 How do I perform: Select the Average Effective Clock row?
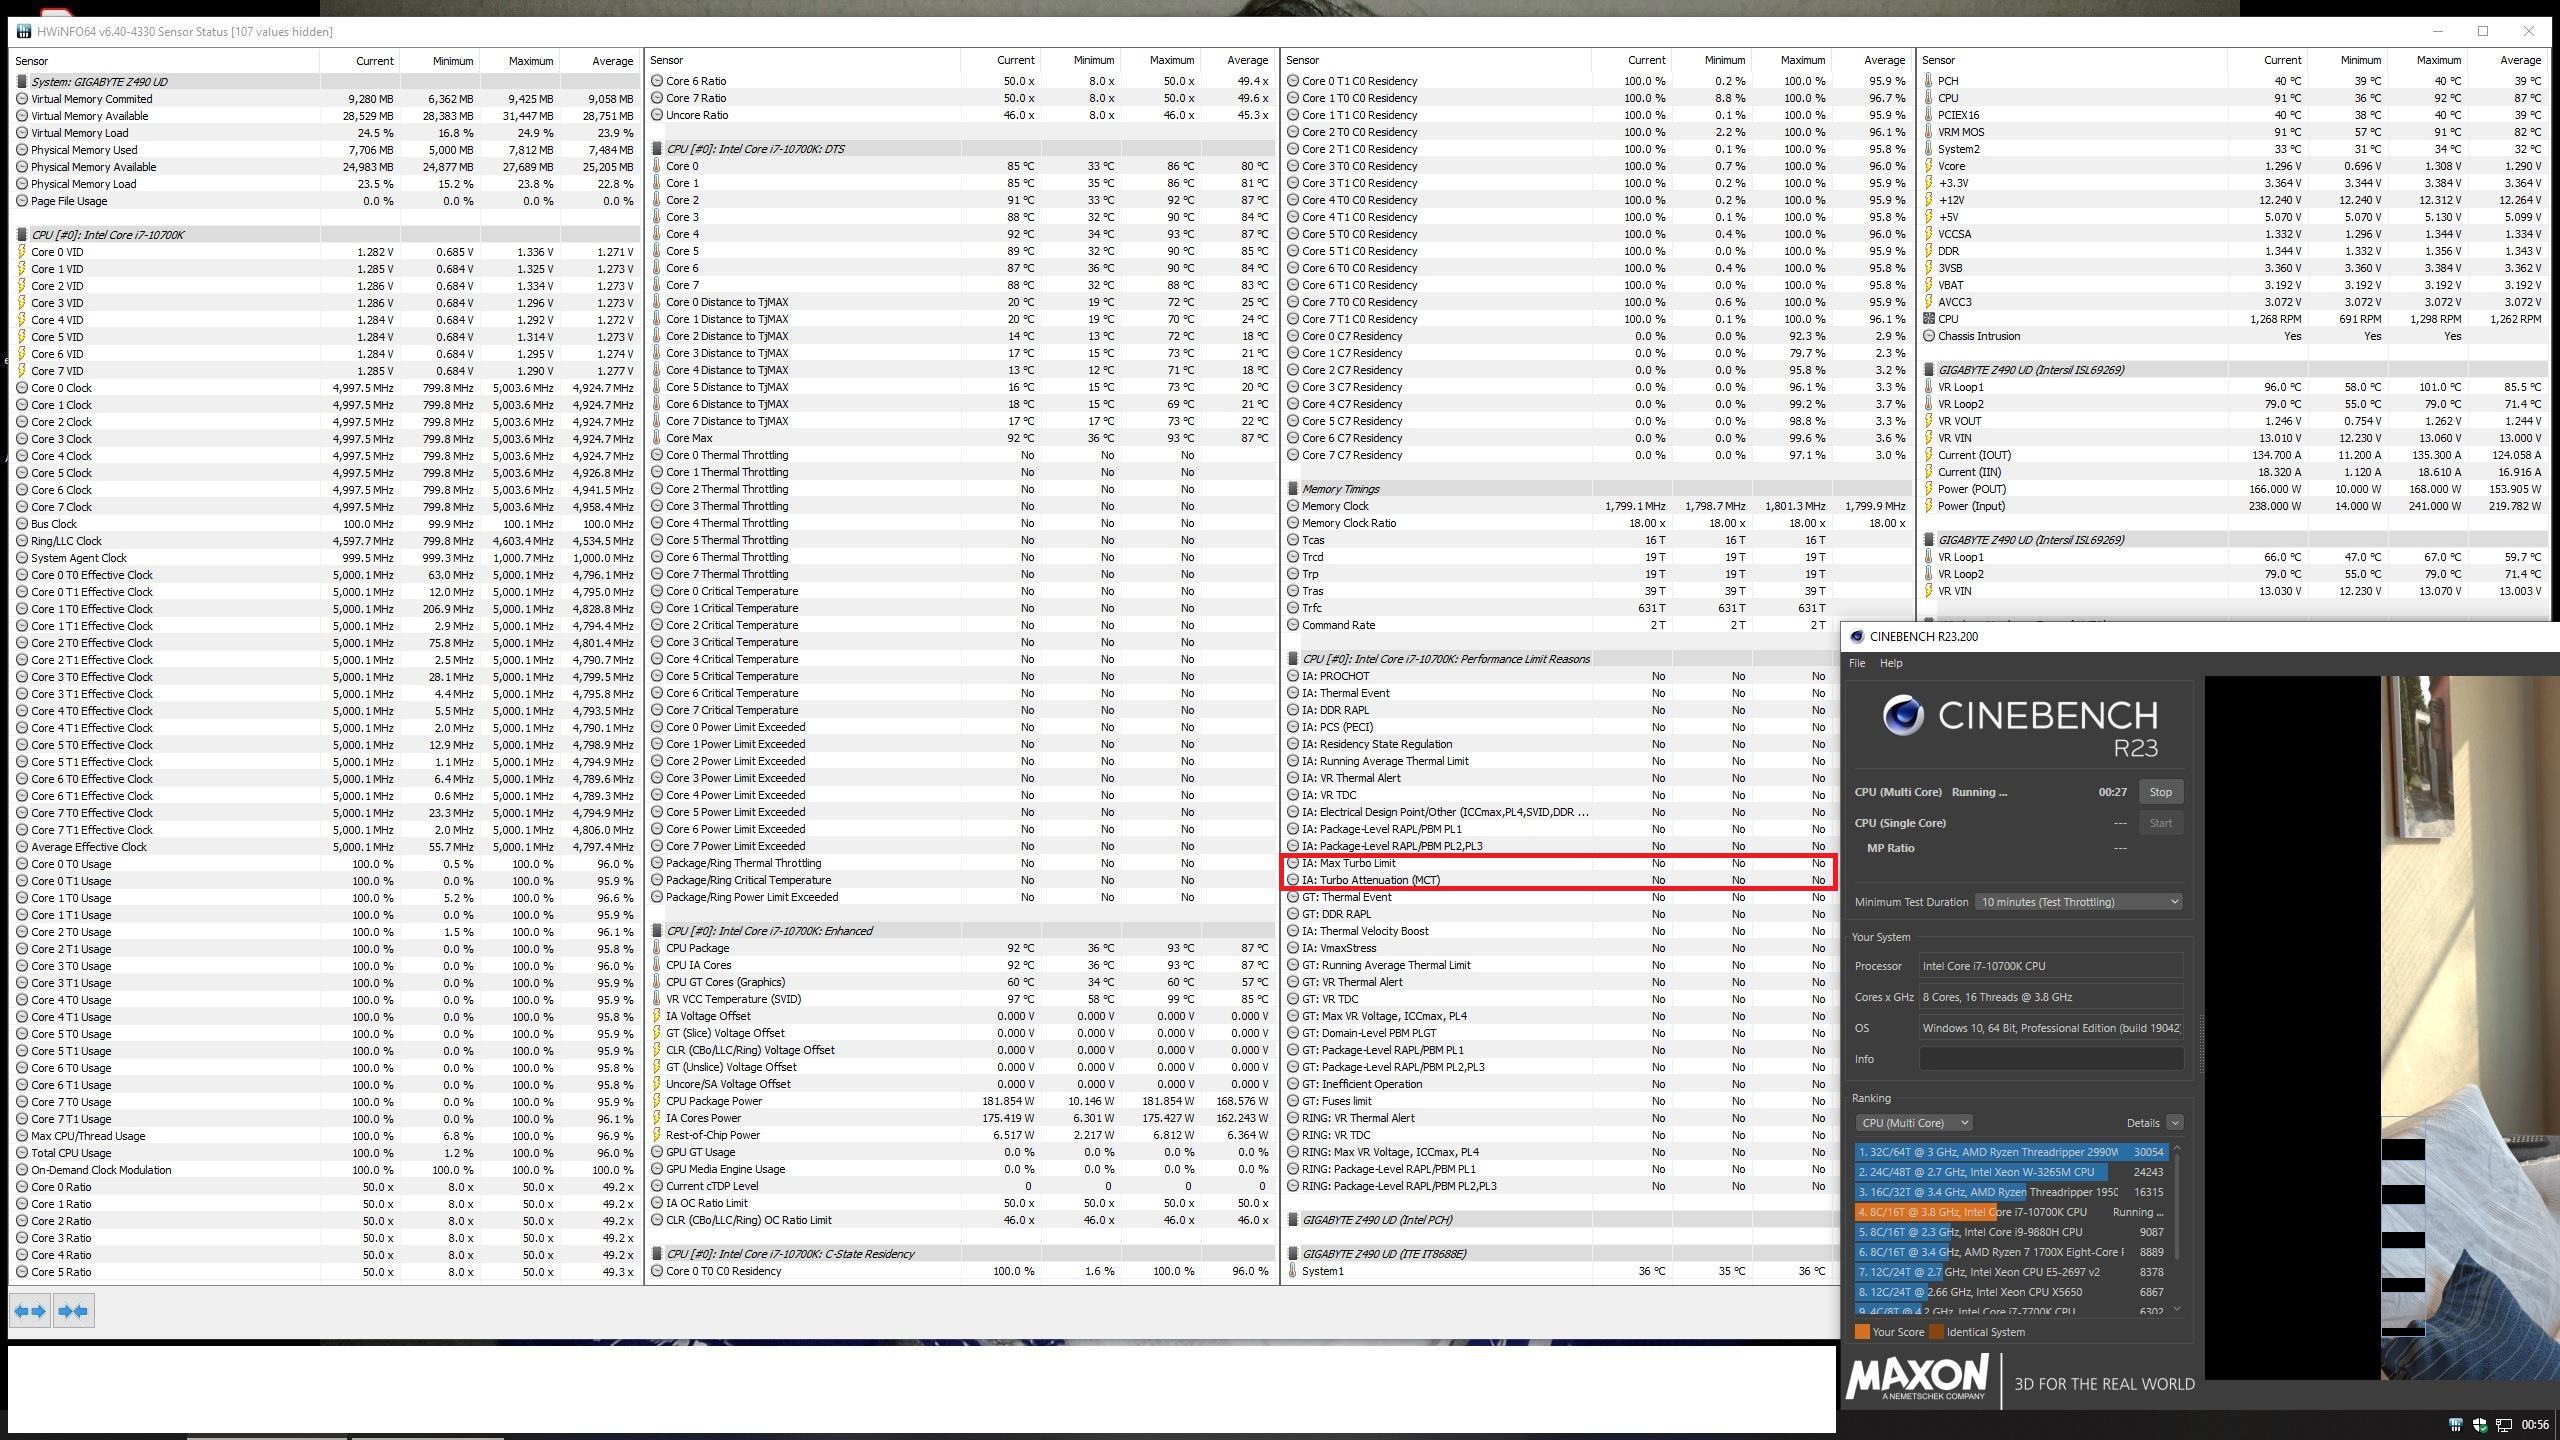[326, 847]
